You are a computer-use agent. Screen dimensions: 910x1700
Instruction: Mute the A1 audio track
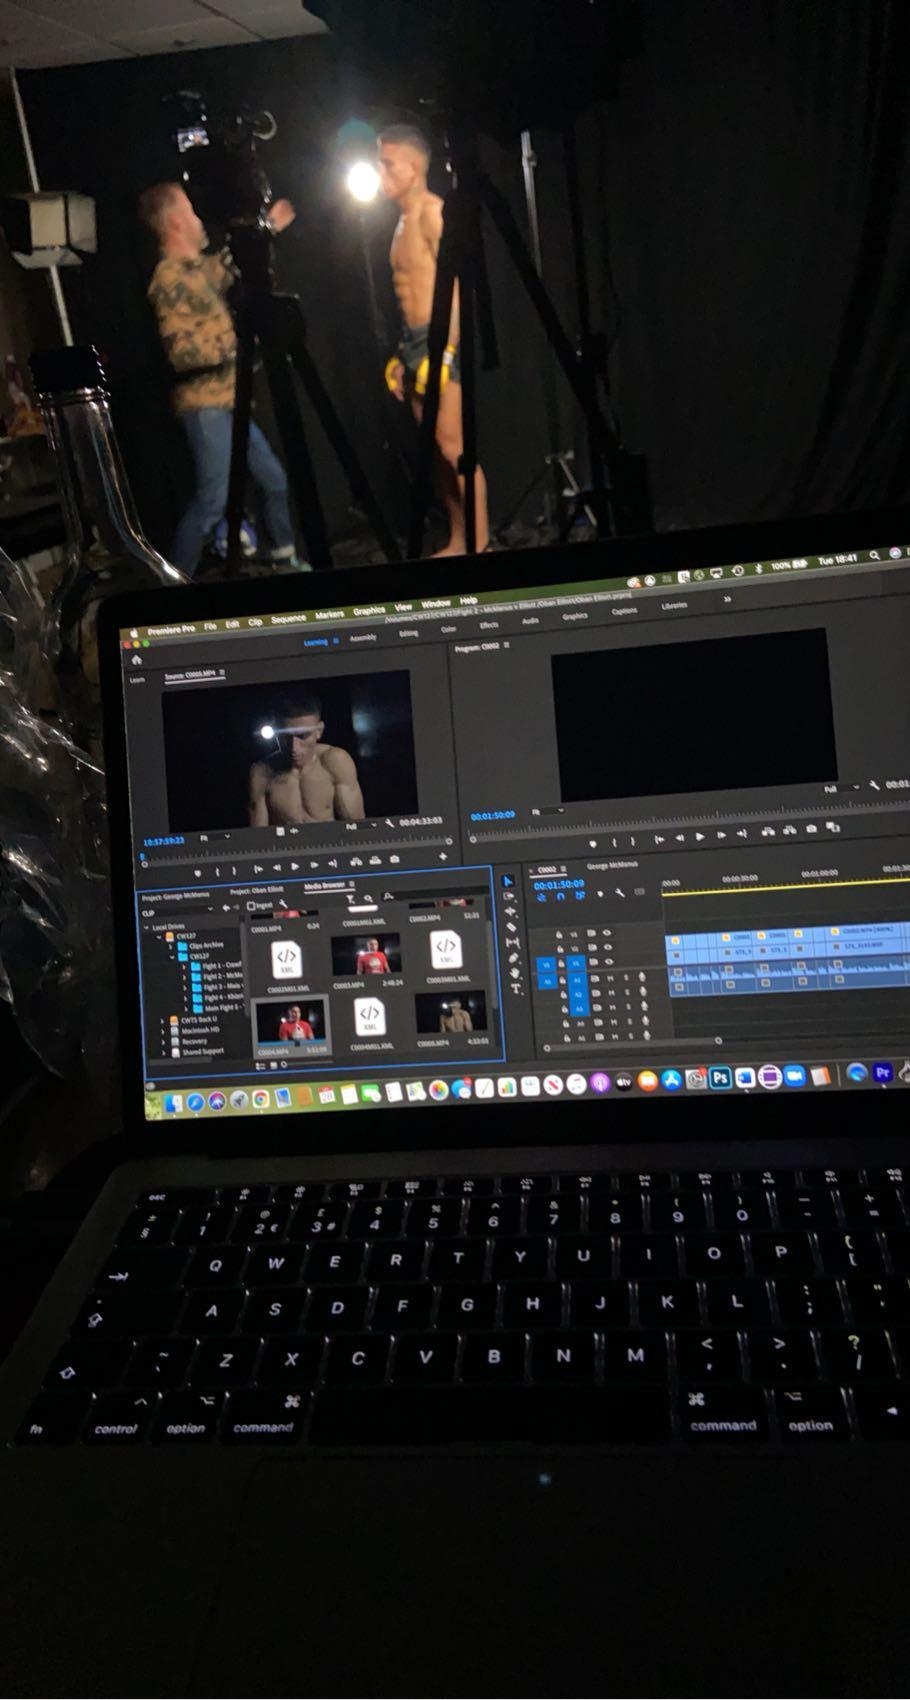(611, 978)
